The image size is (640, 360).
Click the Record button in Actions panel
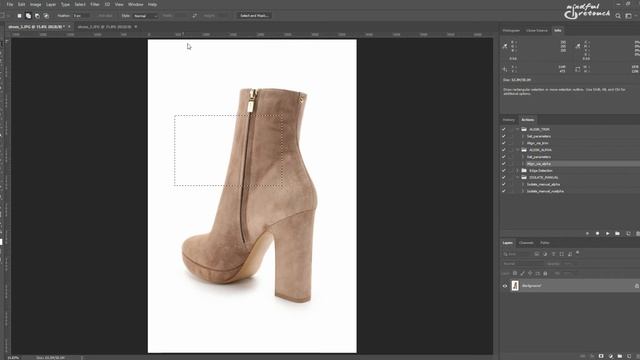click(x=598, y=233)
